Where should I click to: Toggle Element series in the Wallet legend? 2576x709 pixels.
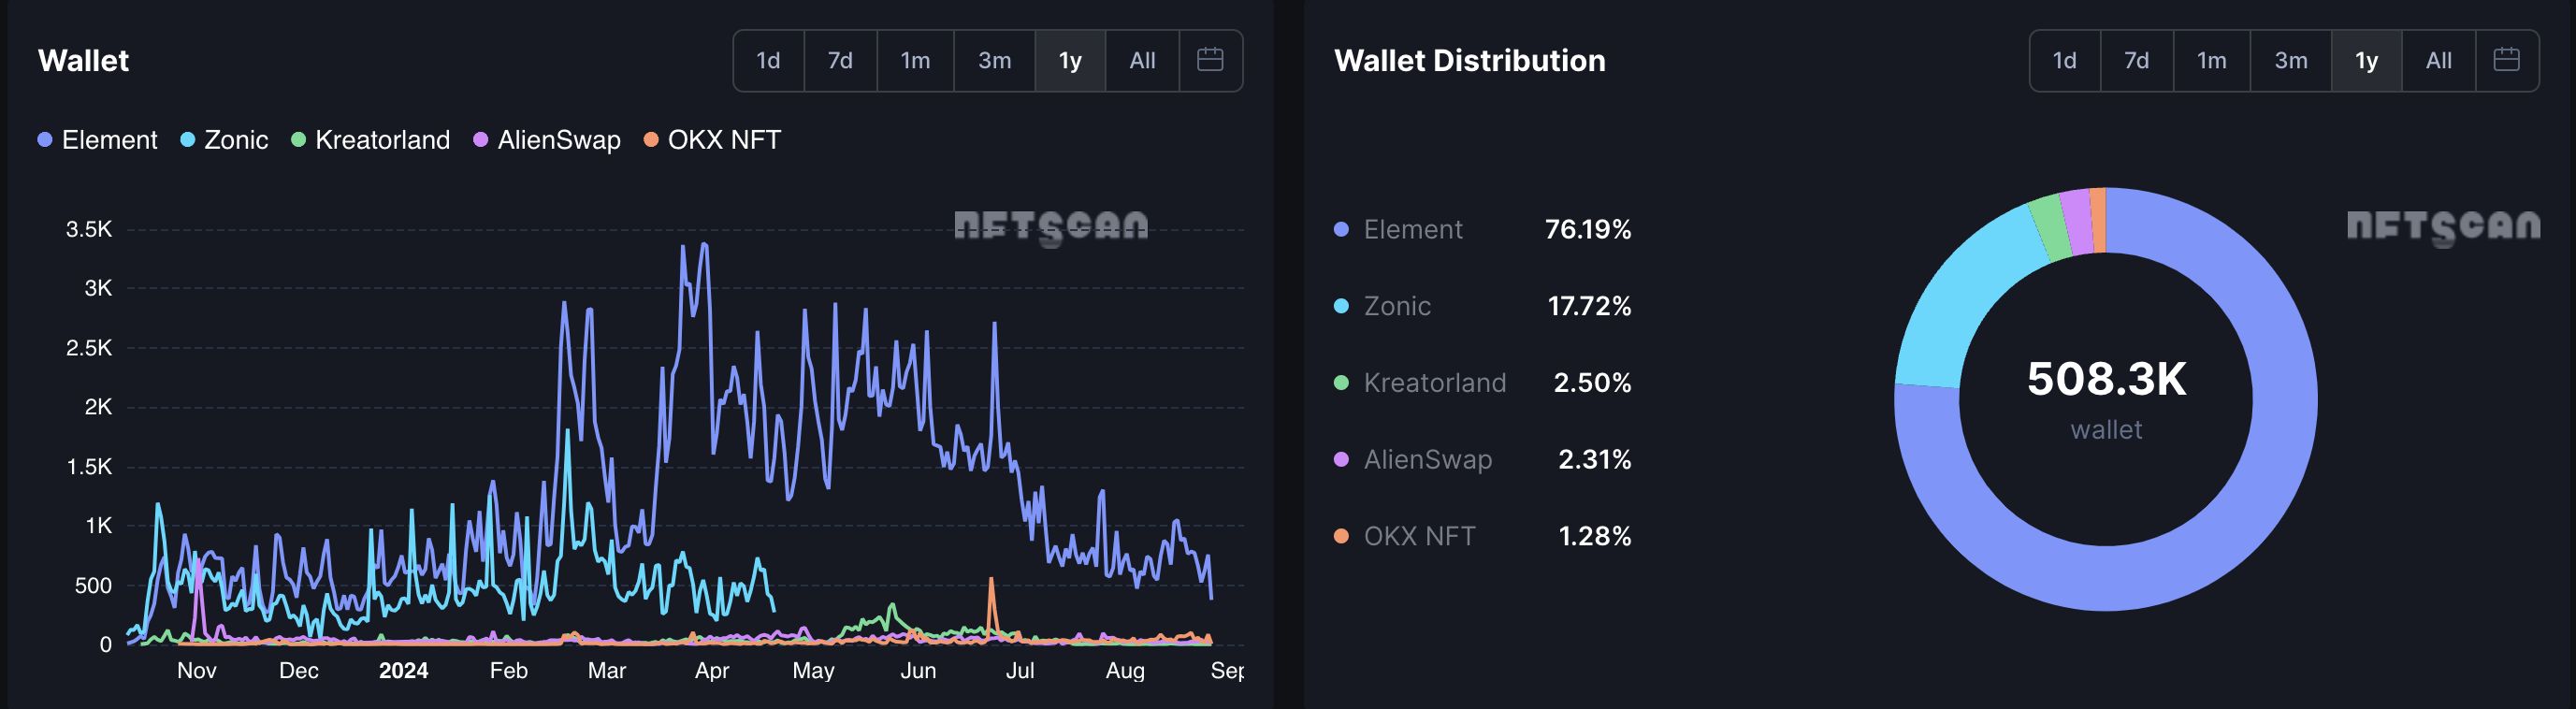pyautogui.click(x=98, y=140)
